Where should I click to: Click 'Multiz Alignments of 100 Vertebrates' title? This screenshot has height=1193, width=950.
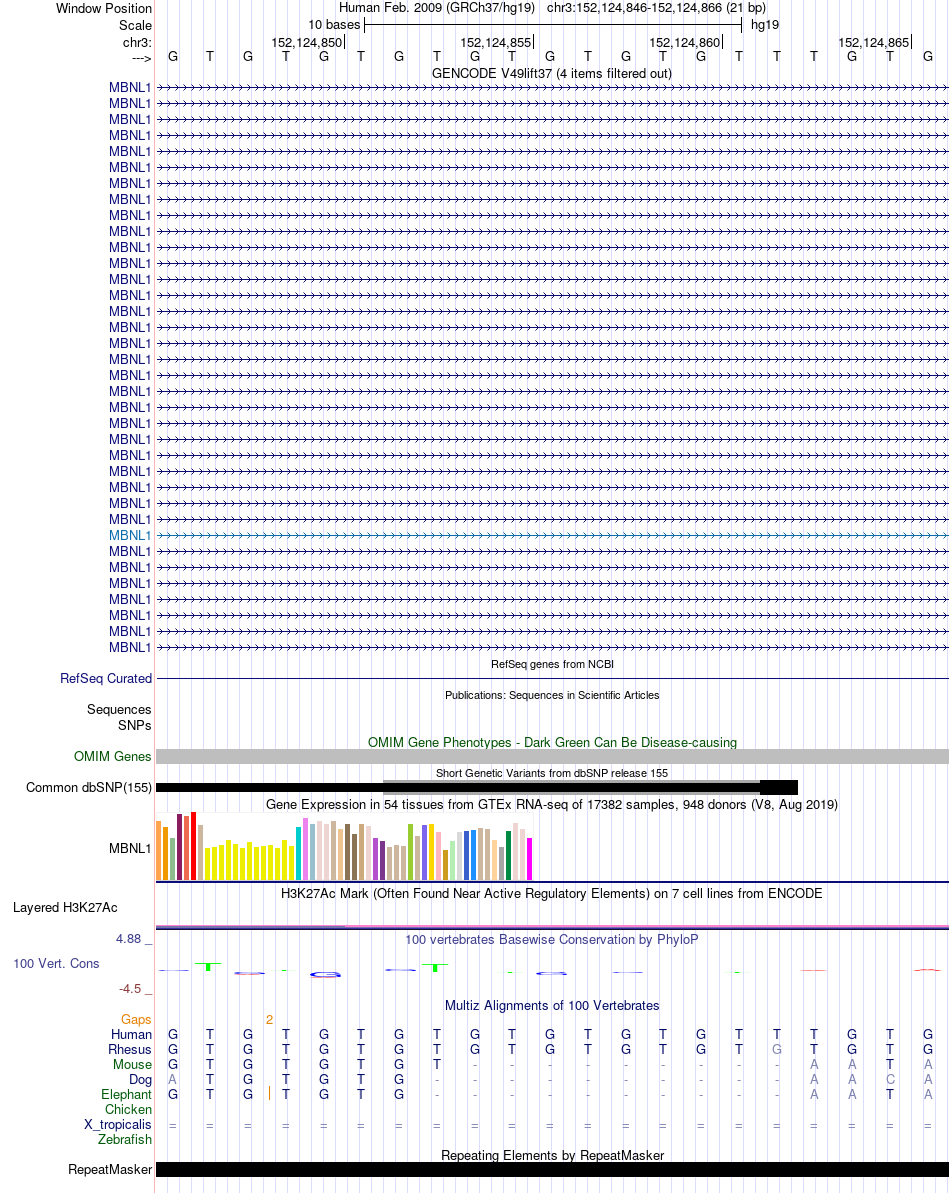click(x=552, y=1005)
